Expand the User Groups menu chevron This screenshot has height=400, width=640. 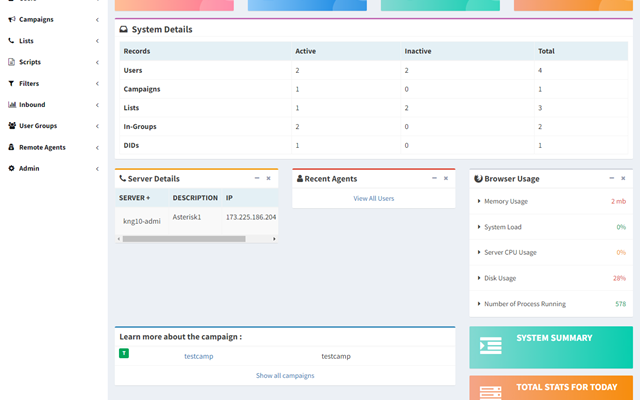(97, 126)
